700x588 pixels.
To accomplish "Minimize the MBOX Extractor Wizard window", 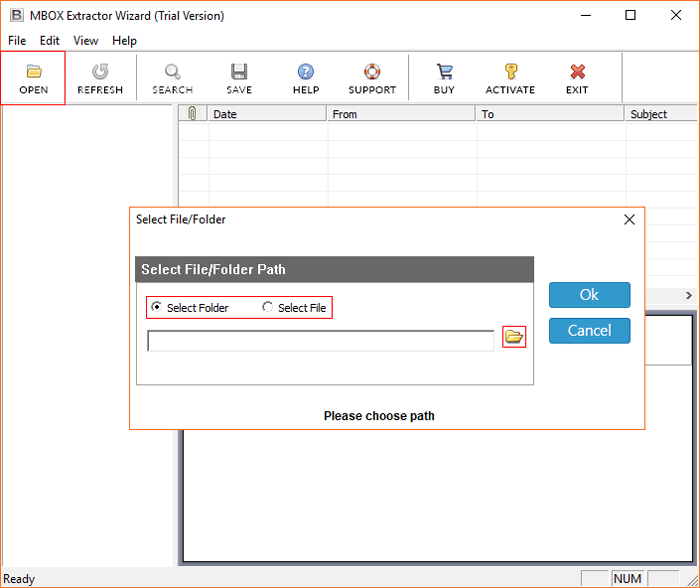I will (586, 16).
